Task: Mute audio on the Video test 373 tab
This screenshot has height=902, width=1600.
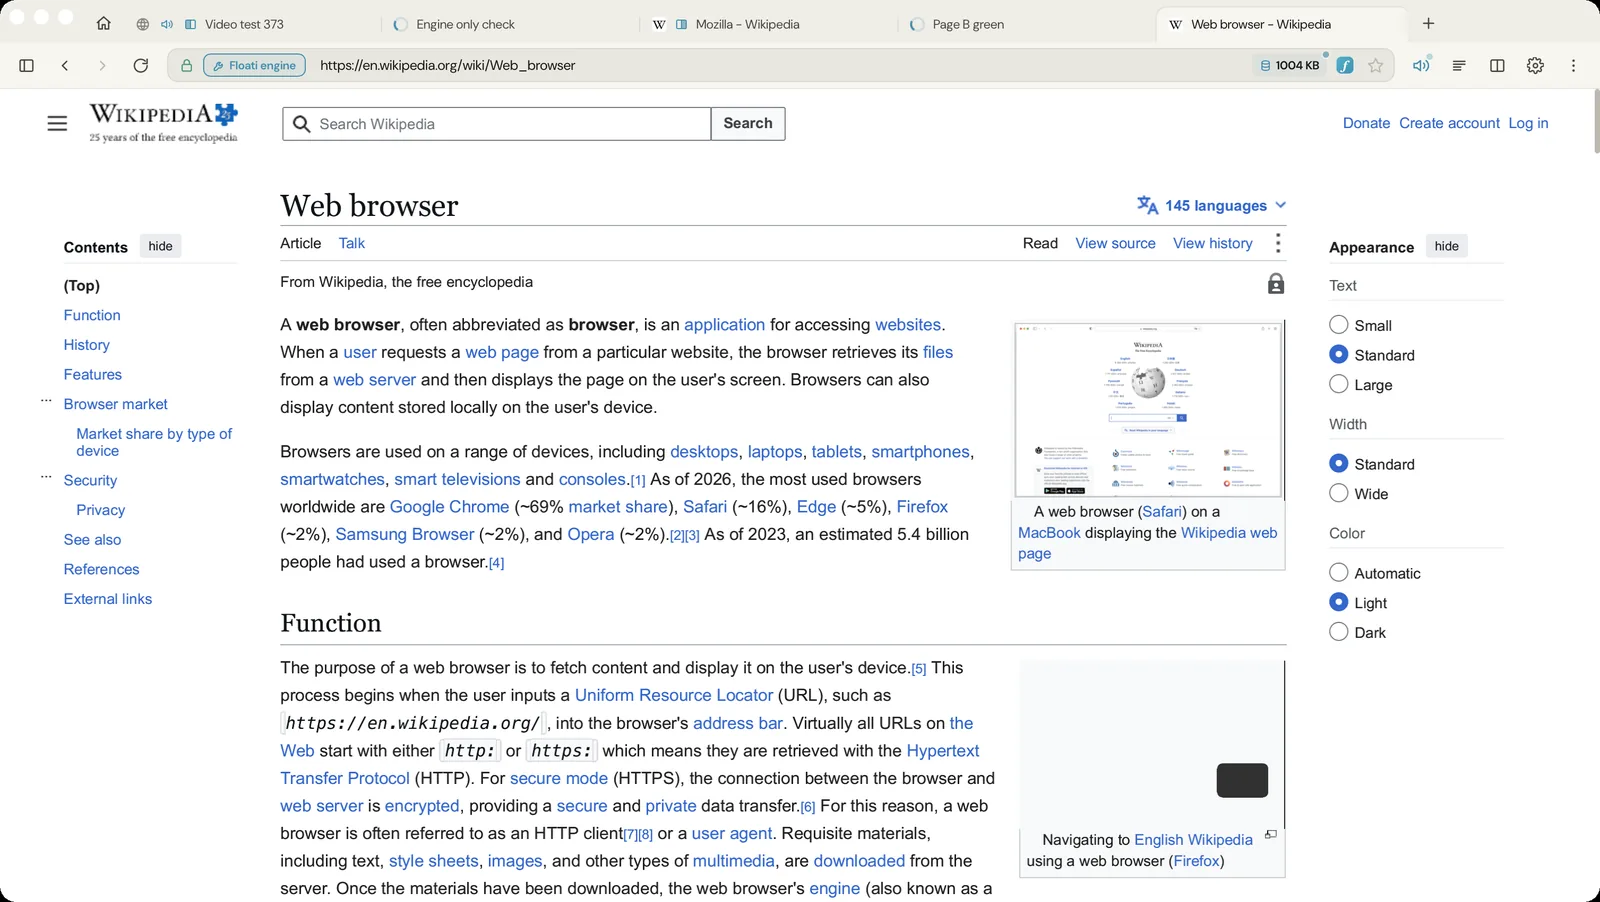Action: click(x=167, y=24)
